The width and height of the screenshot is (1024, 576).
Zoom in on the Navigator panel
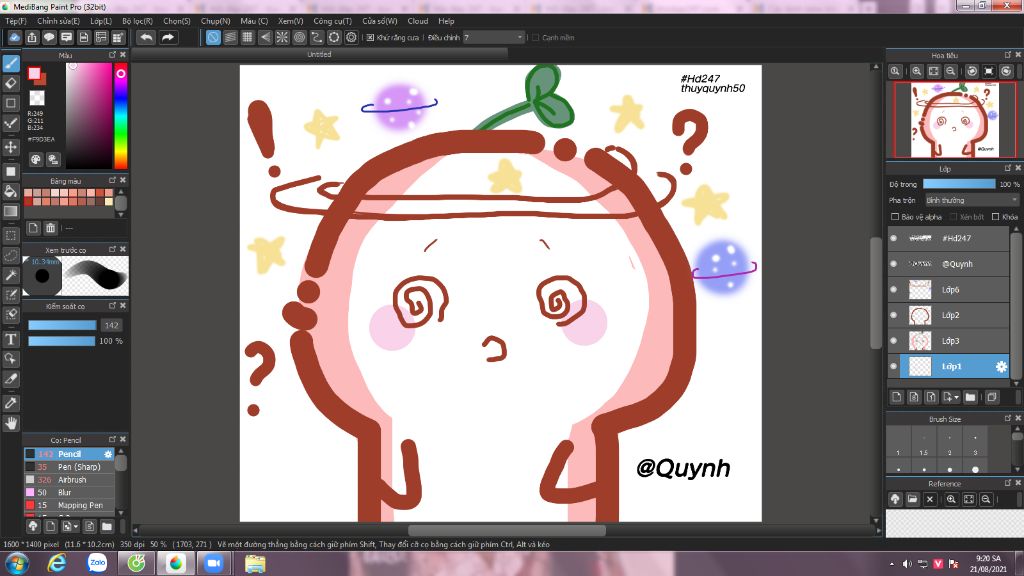click(x=917, y=71)
